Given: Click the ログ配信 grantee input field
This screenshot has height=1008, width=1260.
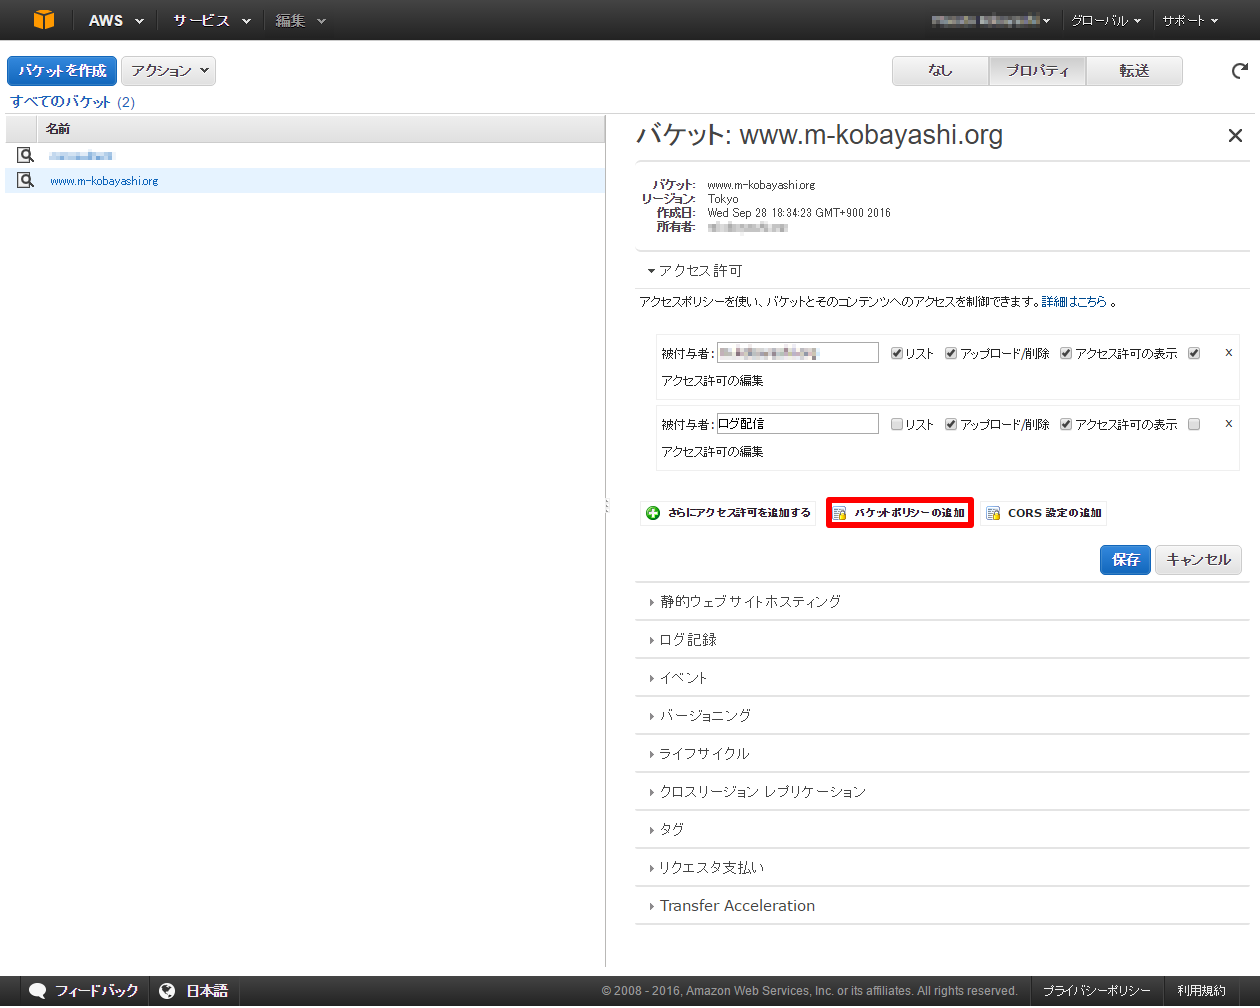Looking at the screenshot, I should point(798,424).
